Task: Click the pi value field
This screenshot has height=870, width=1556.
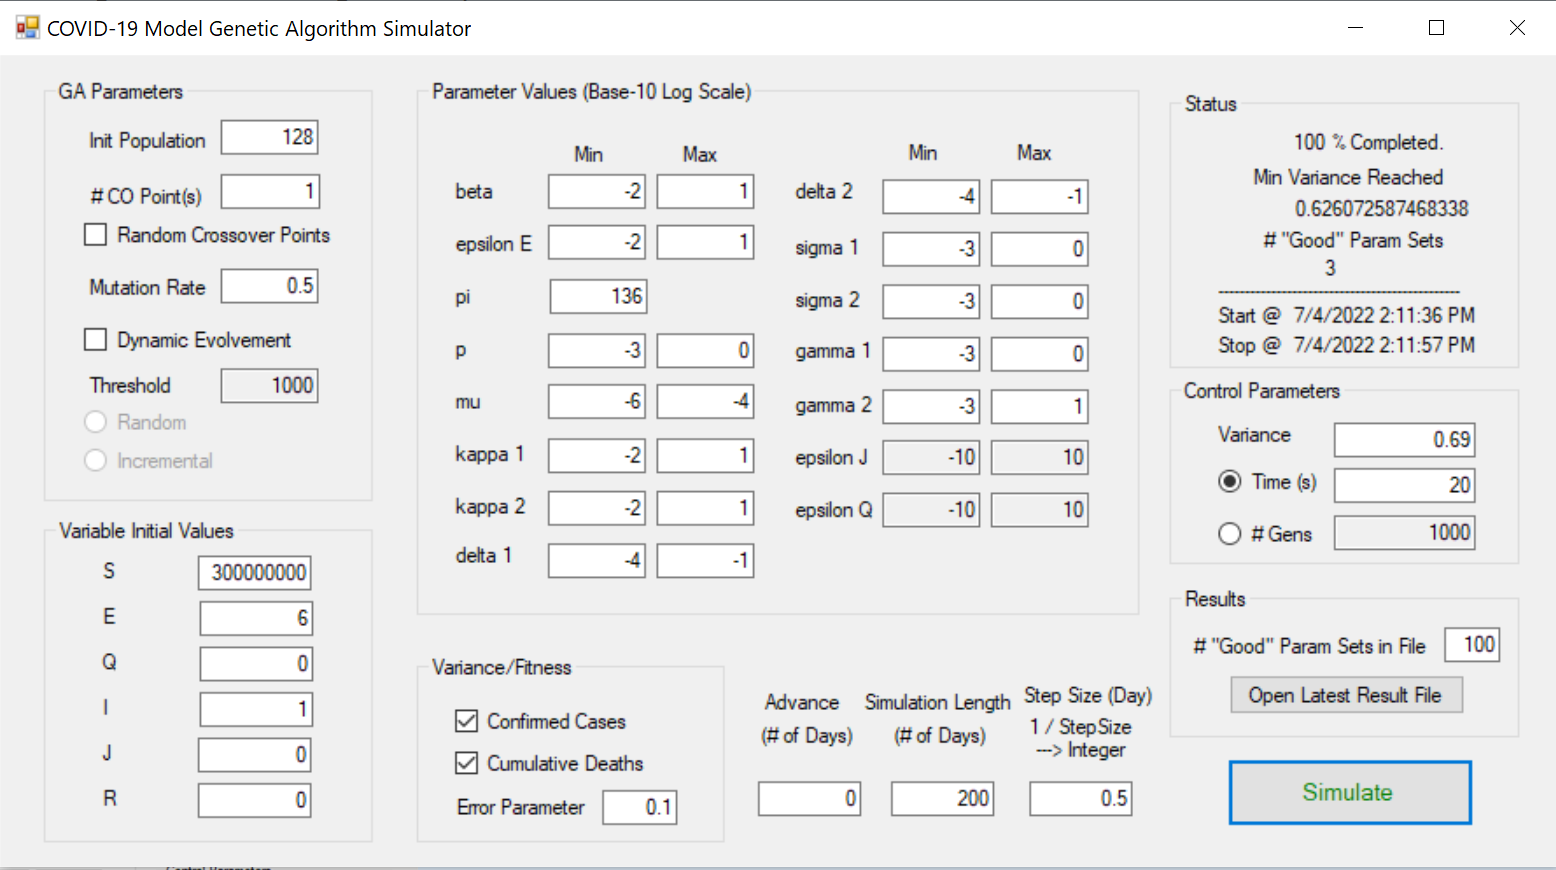Action: 598,297
